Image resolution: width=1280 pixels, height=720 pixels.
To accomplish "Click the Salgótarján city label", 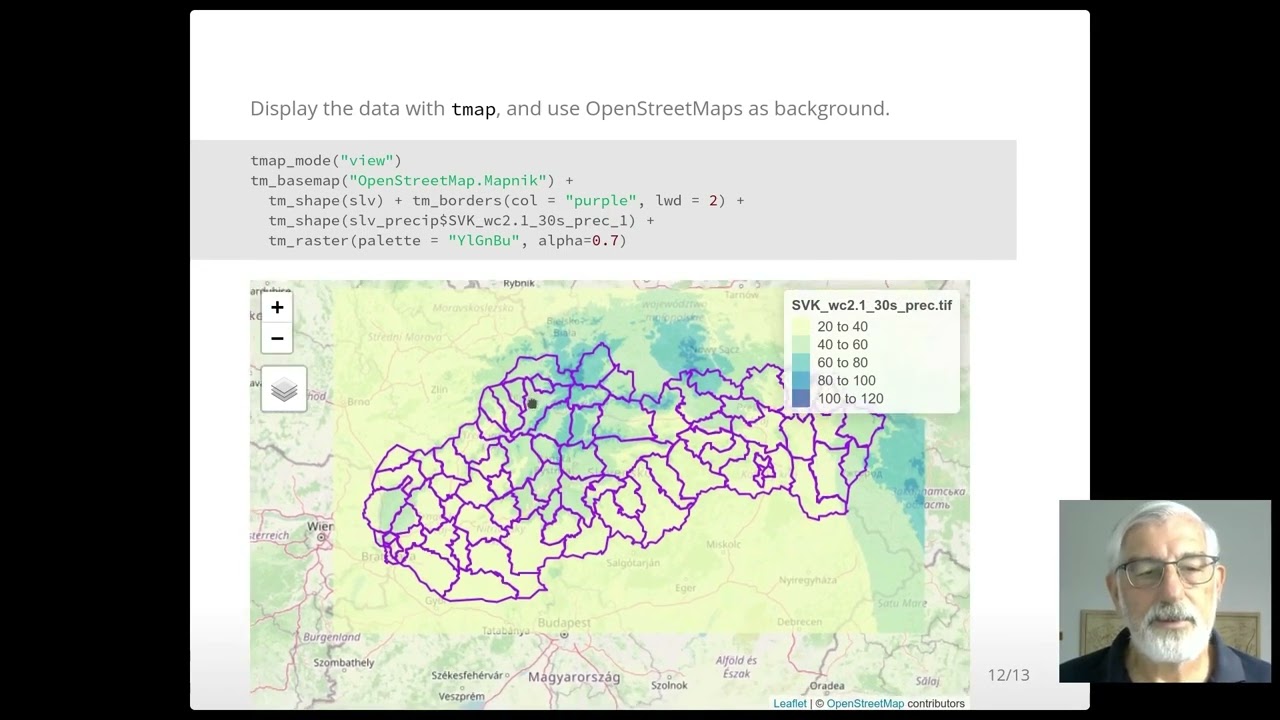I will pos(633,563).
